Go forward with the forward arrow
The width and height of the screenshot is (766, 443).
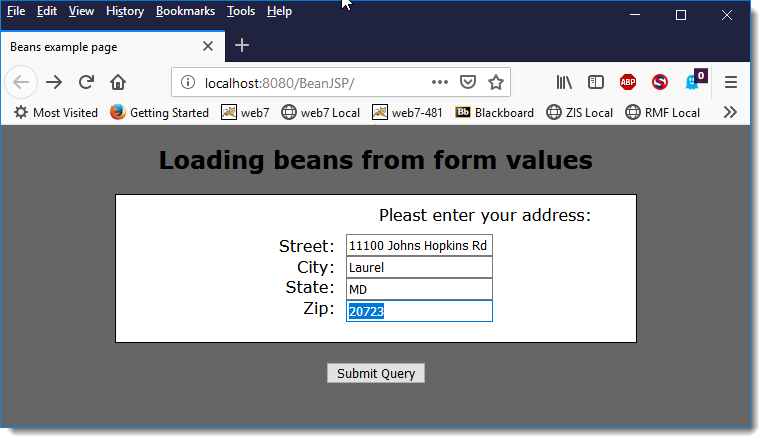pos(54,82)
